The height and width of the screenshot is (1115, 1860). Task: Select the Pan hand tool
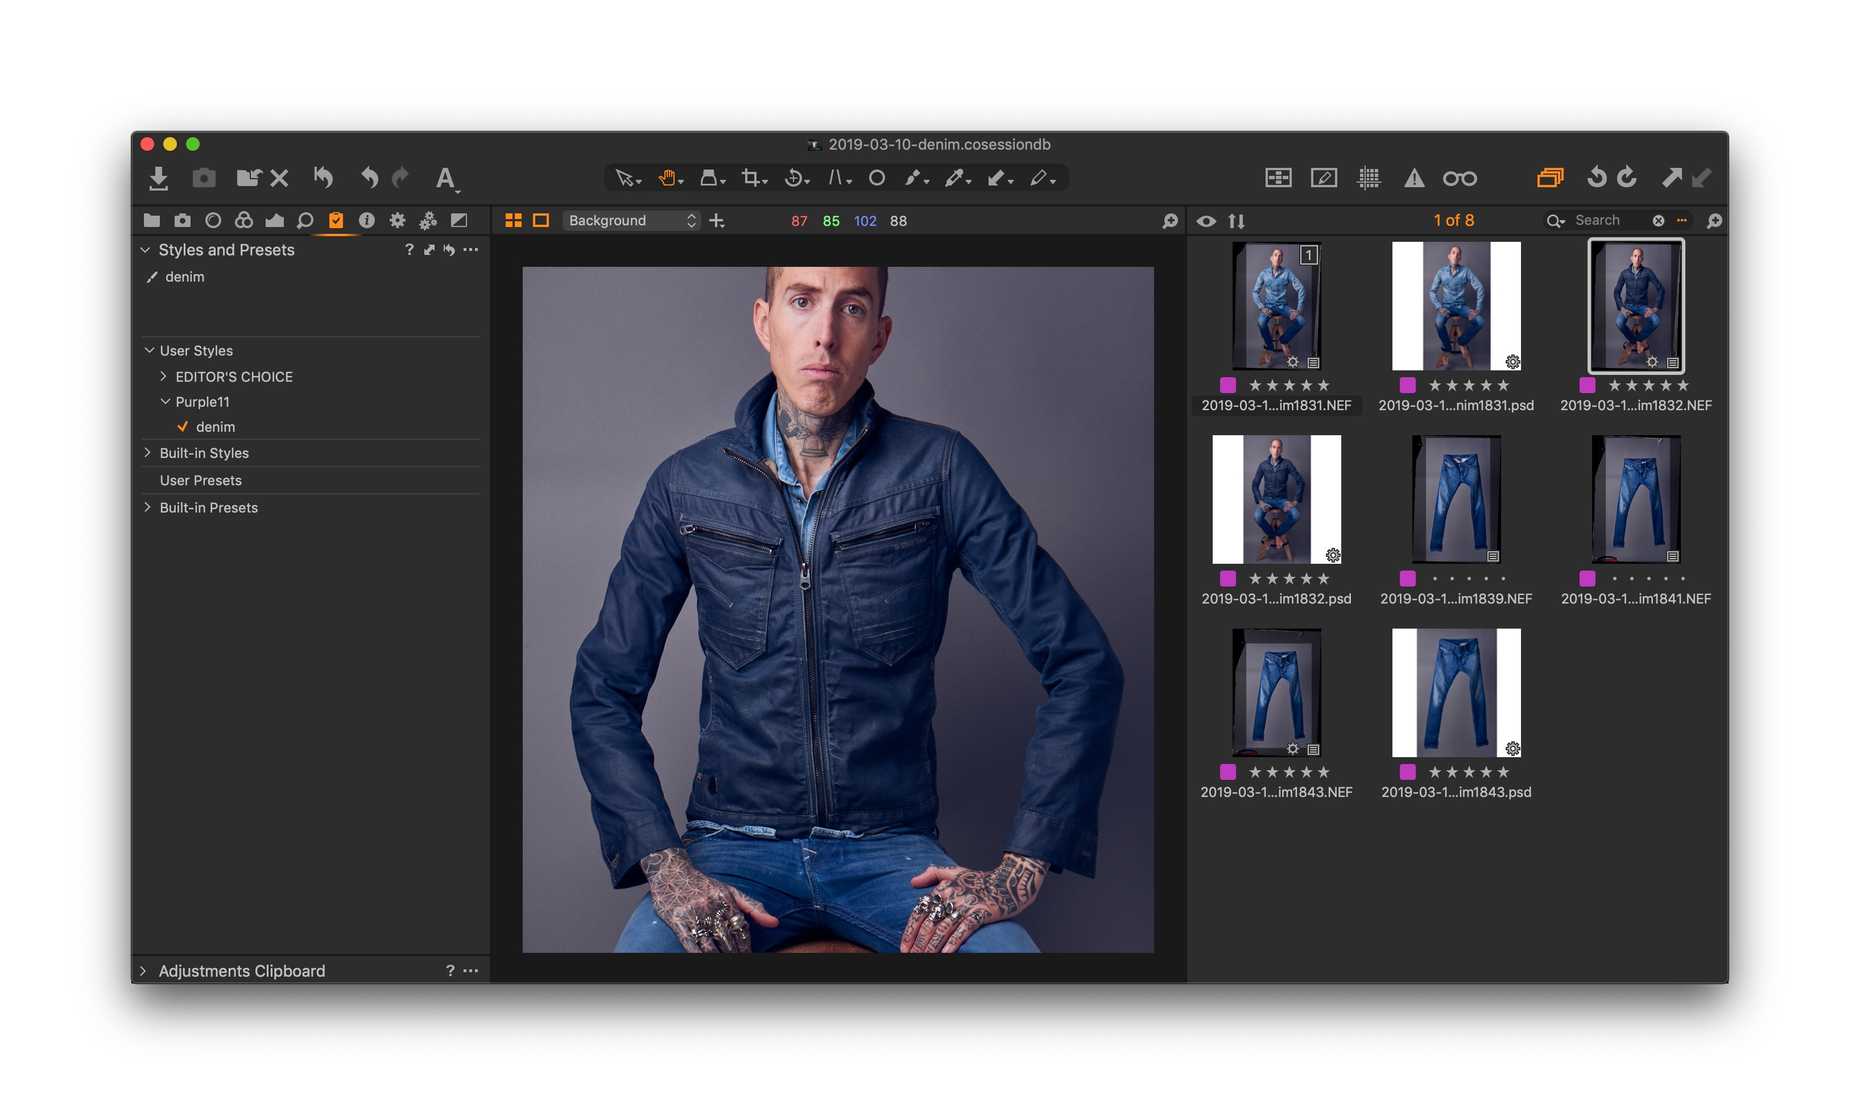pos(667,178)
